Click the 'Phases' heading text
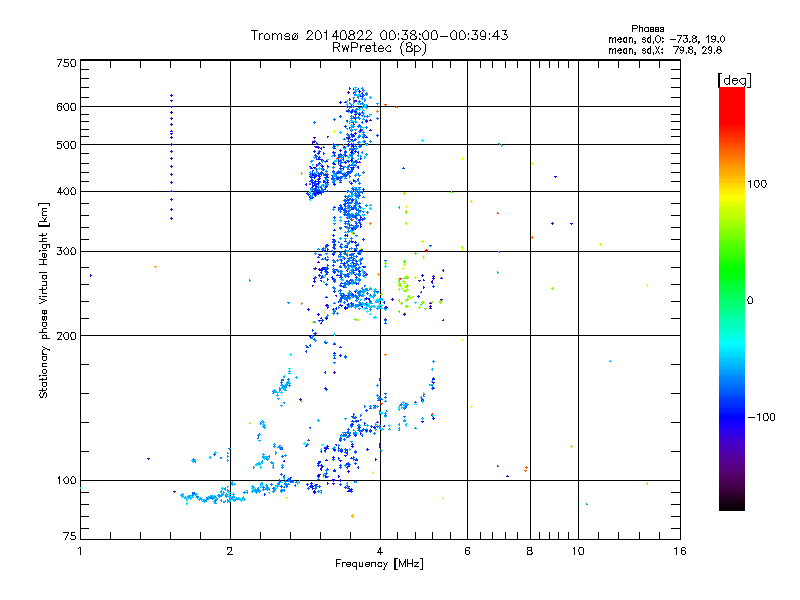This screenshot has width=800, height=600. [647, 29]
